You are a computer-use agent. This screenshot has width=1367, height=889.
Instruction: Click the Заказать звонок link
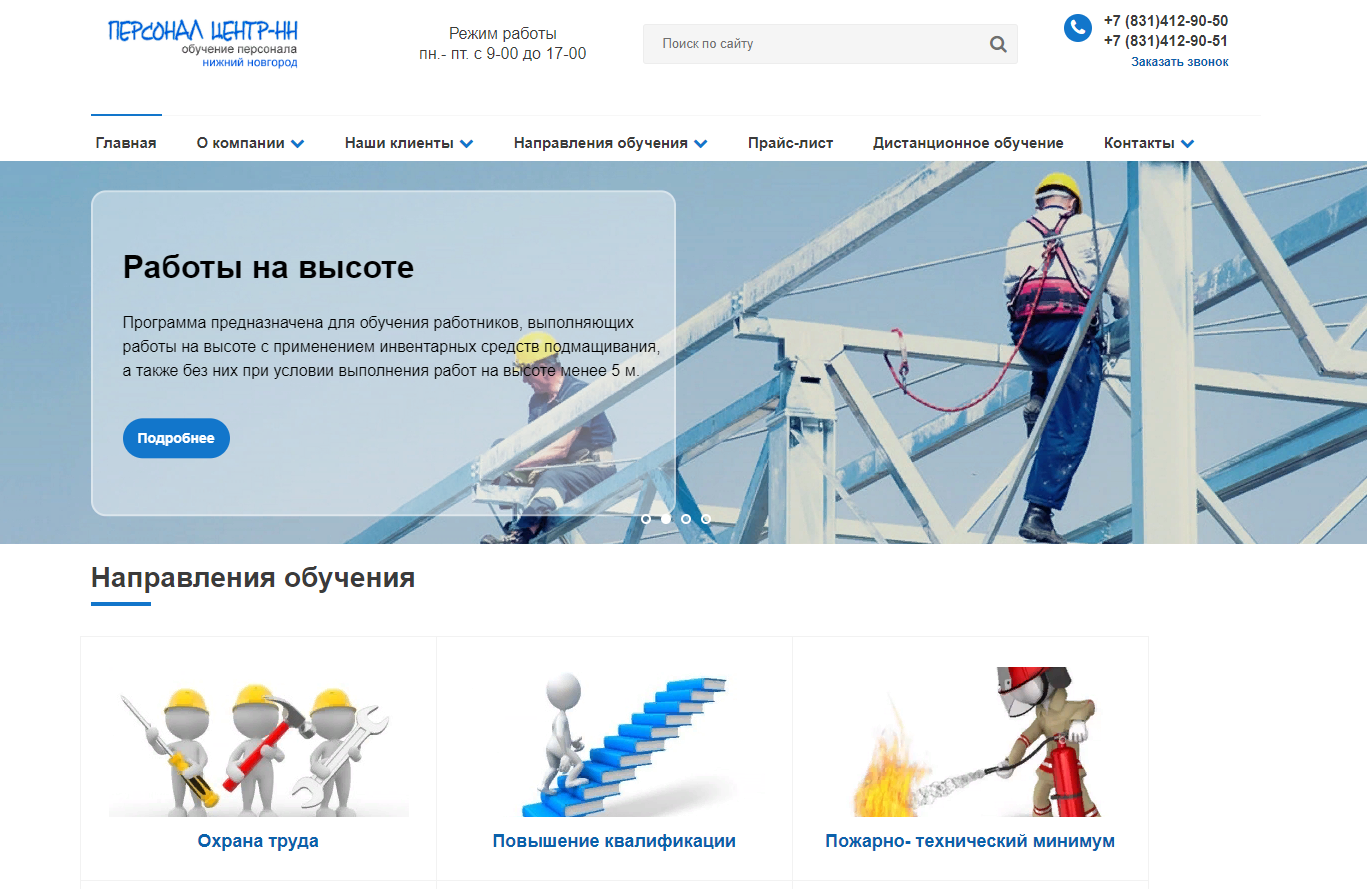point(1179,62)
